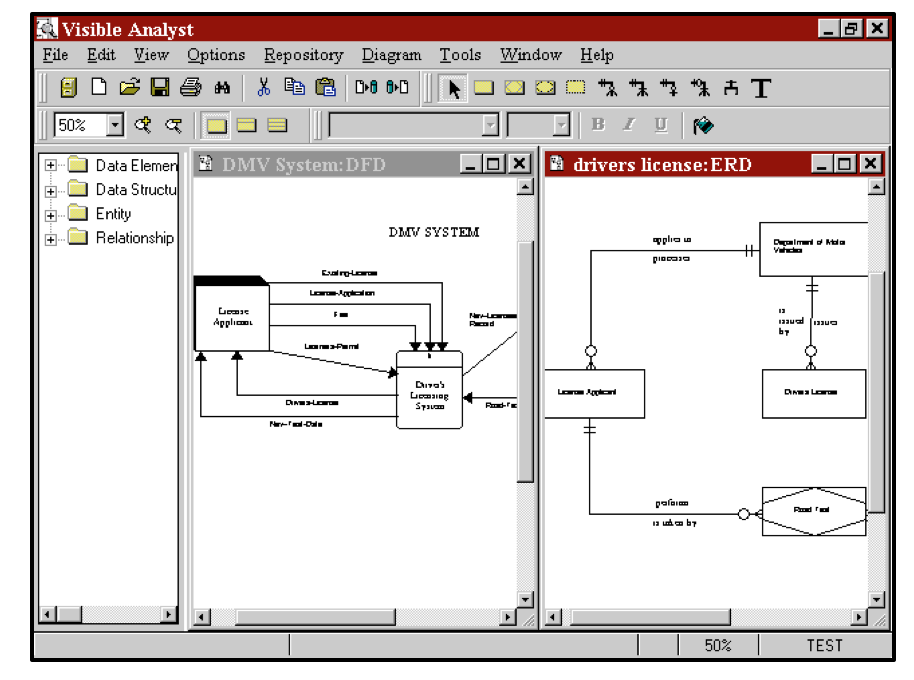Toggle Bold formatting button
Screen dimensions: 914x680
(598, 125)
